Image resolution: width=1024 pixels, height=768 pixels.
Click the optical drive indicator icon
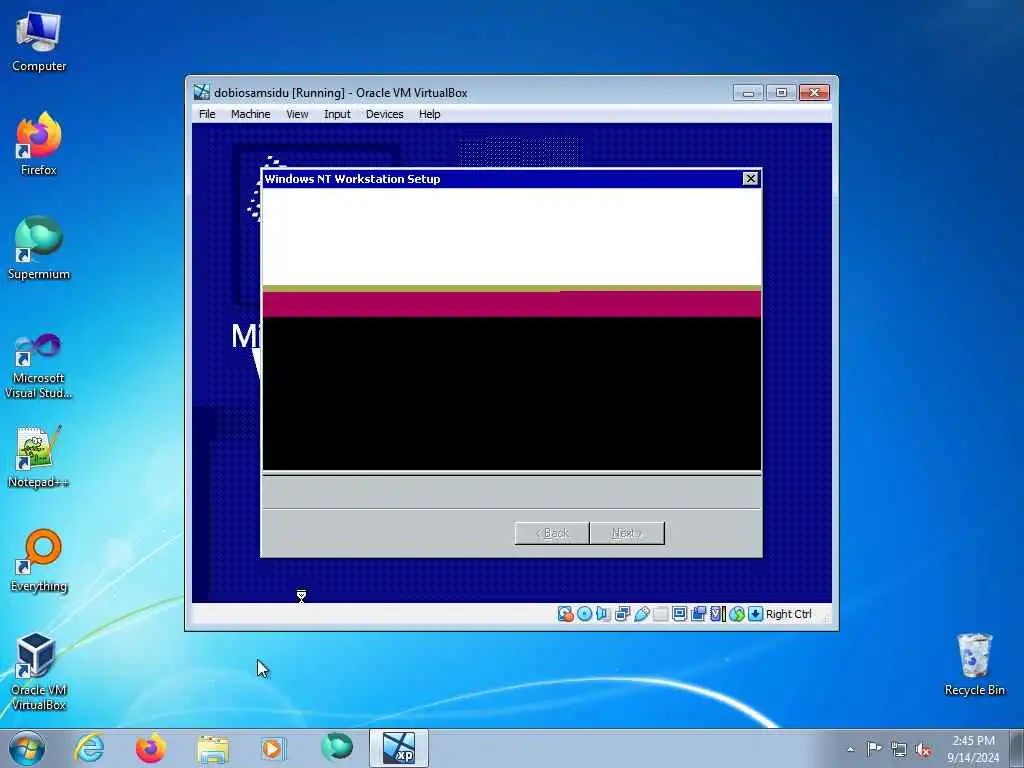click(584, 614)
